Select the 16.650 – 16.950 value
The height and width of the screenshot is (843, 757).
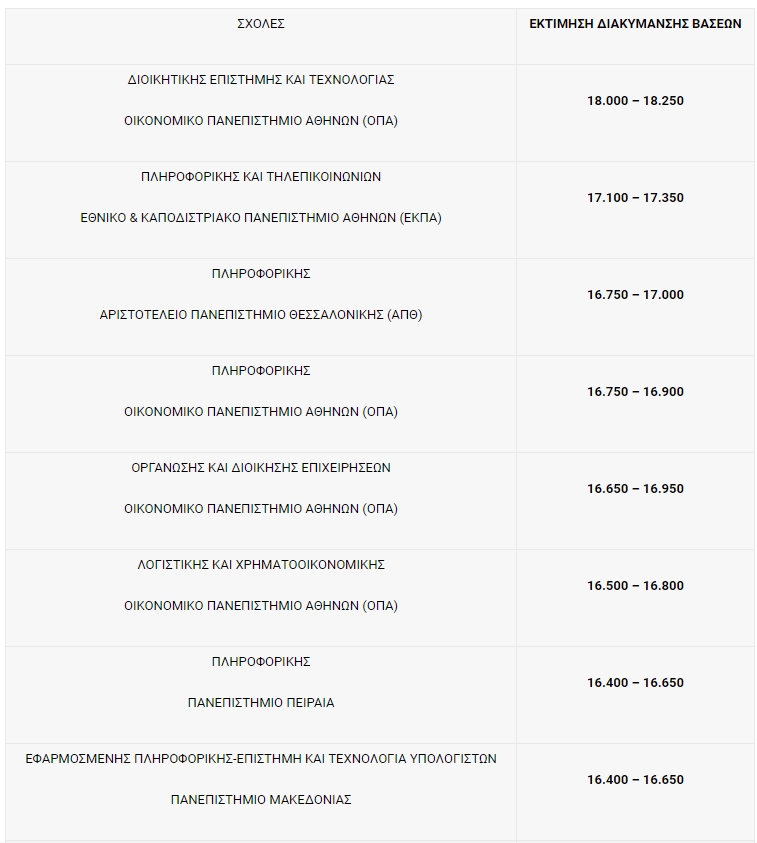point(635,489)
